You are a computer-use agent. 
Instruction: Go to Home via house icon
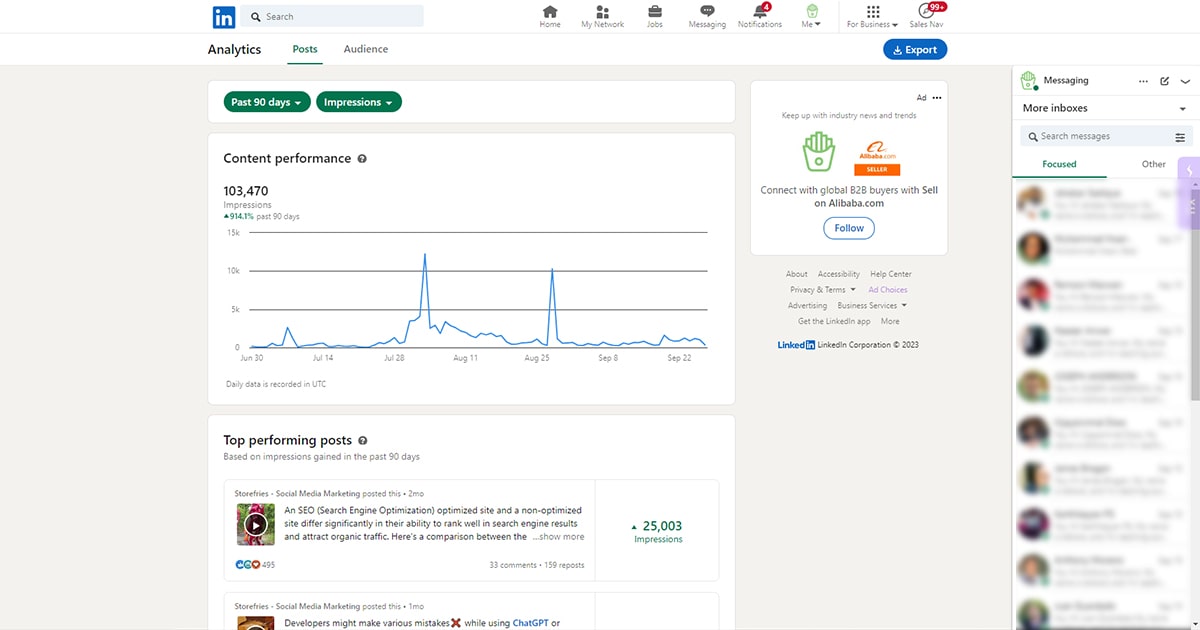[550, 12]
